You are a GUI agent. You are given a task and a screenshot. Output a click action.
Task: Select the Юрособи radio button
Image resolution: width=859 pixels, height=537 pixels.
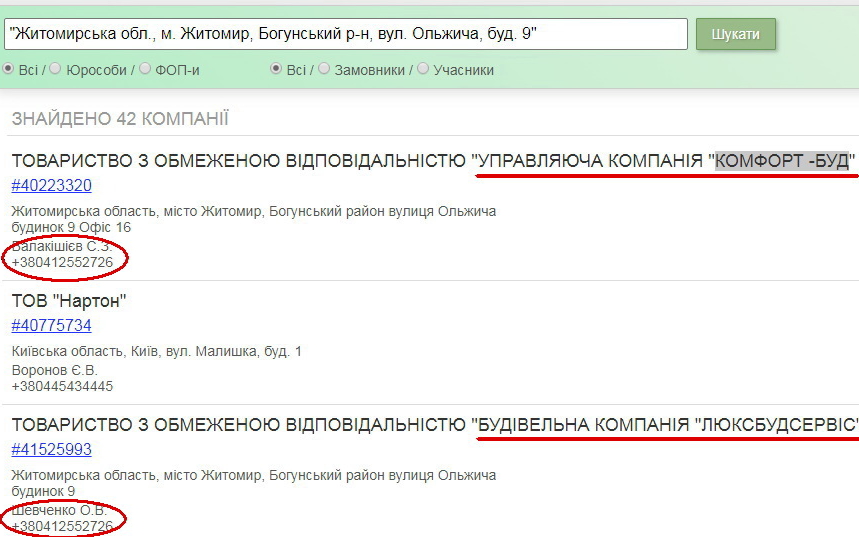coord(56,69)
